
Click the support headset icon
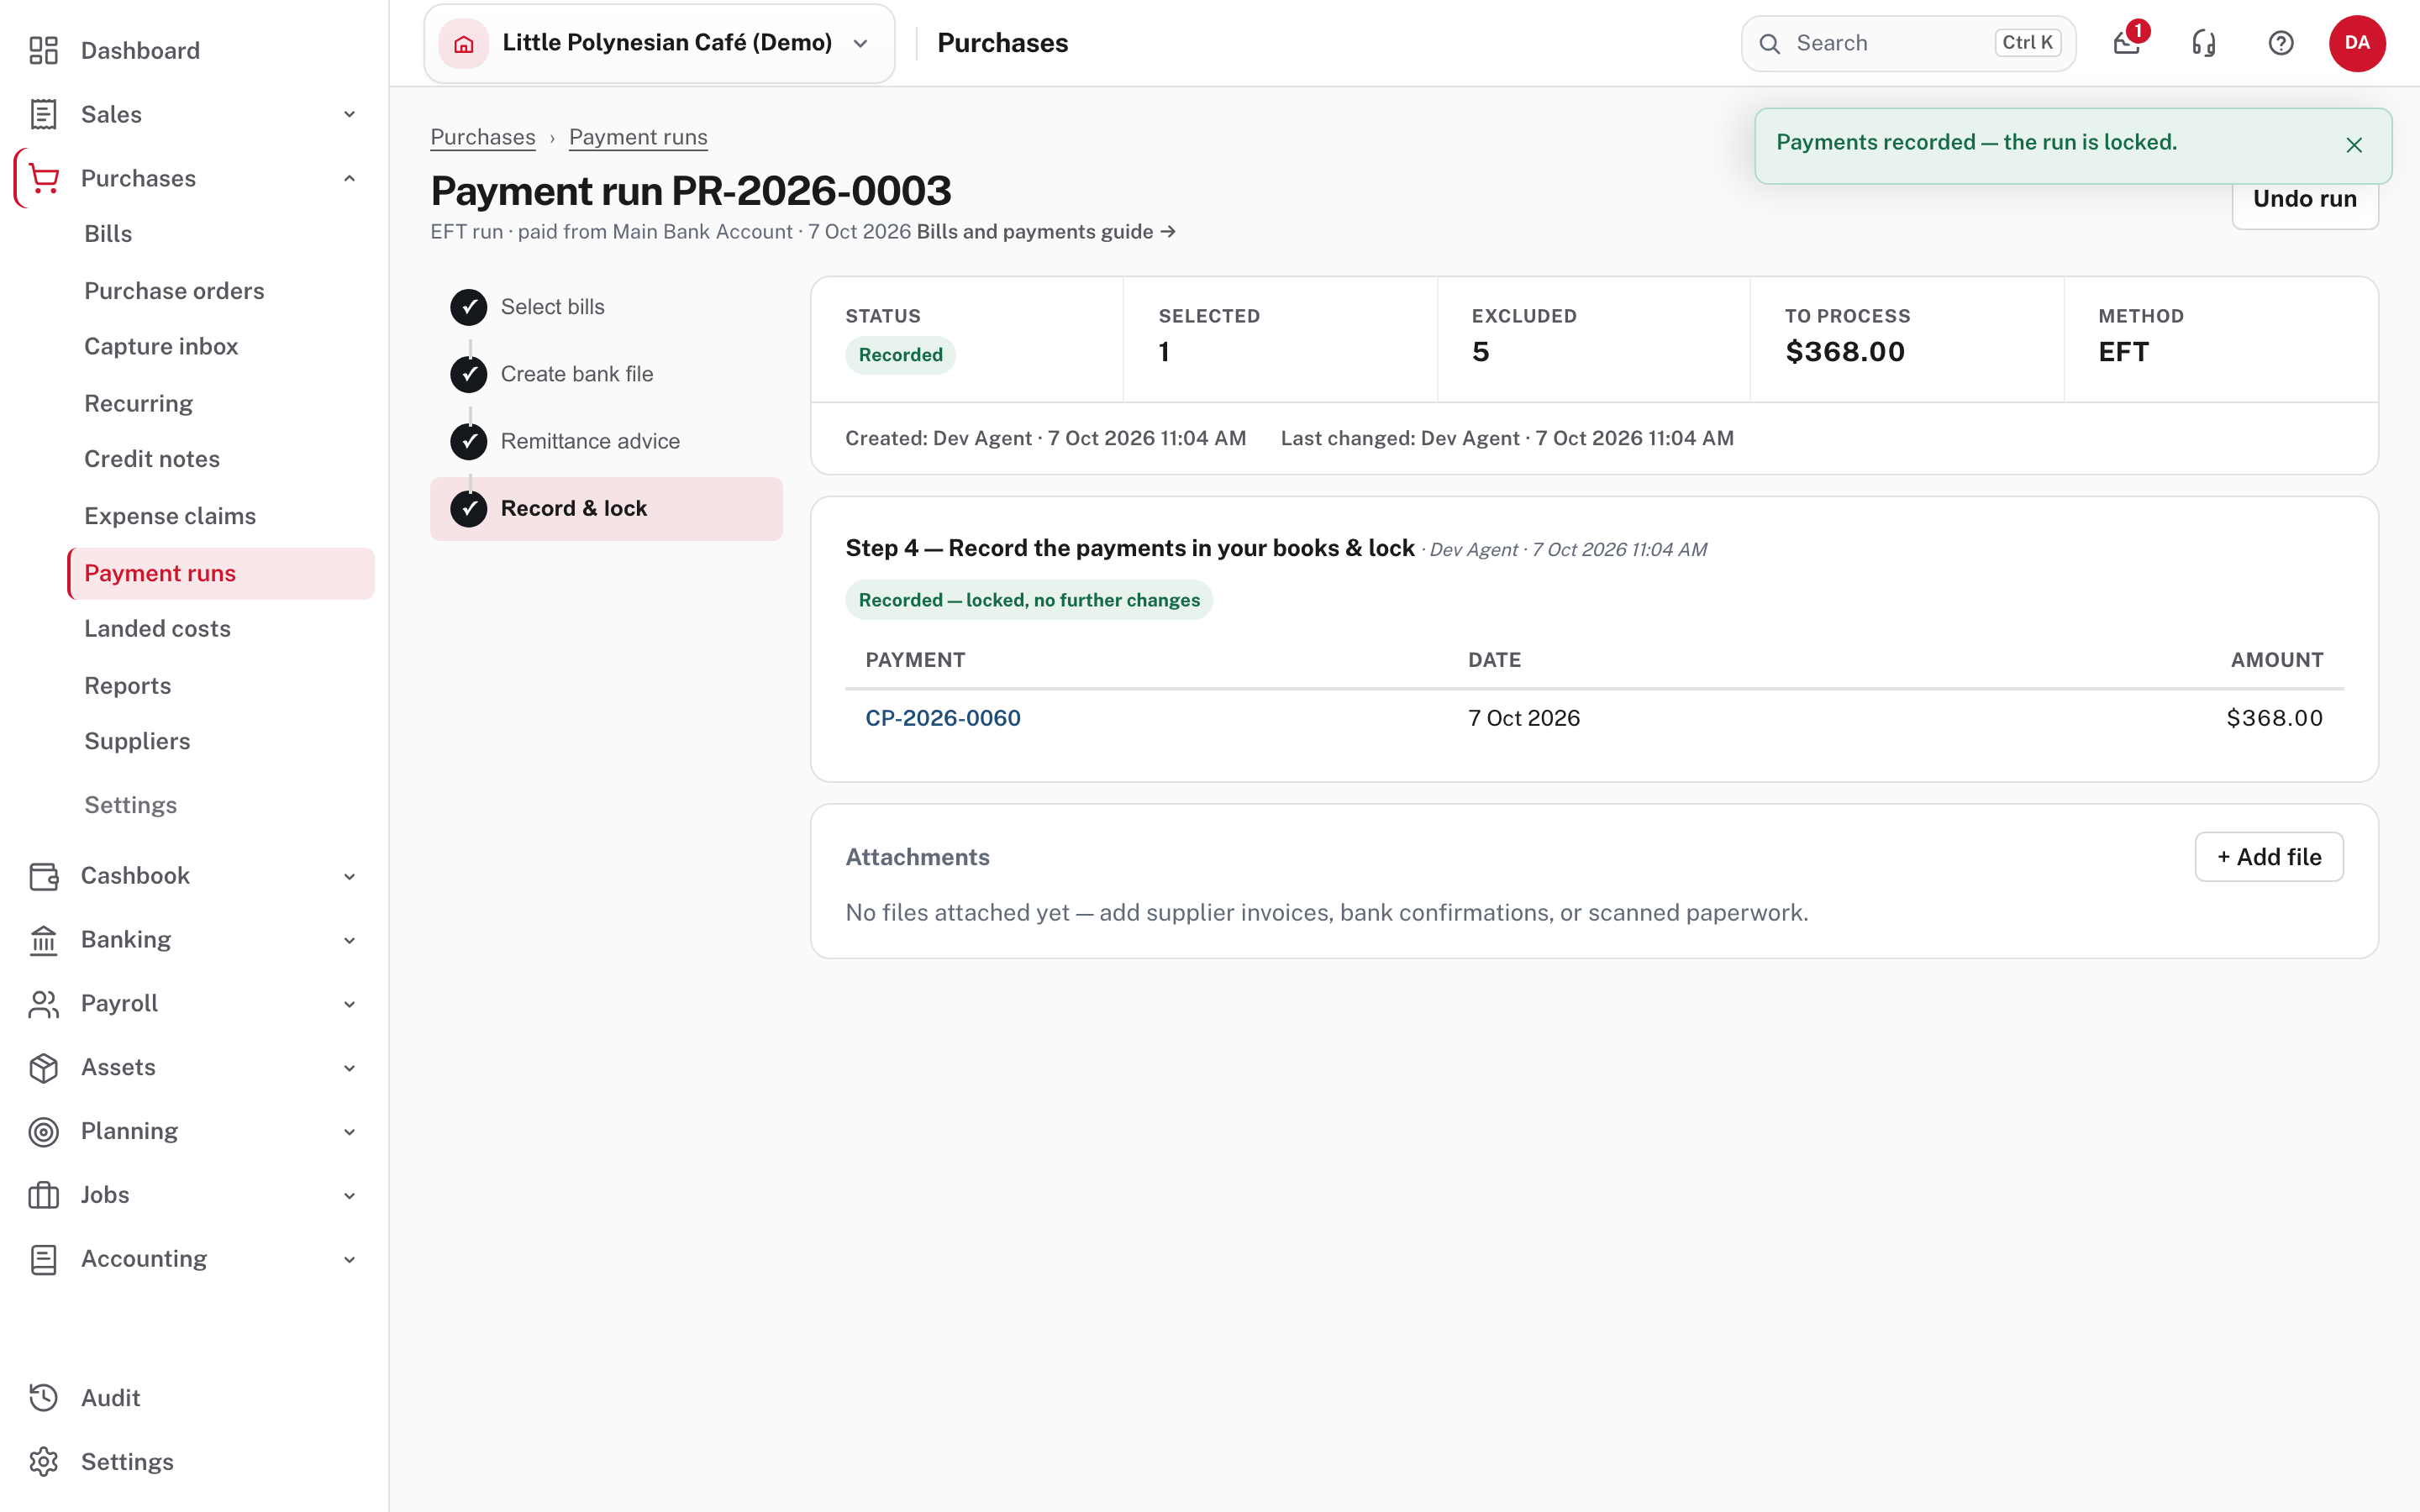pyautogui.click(x=2204, y=43)
